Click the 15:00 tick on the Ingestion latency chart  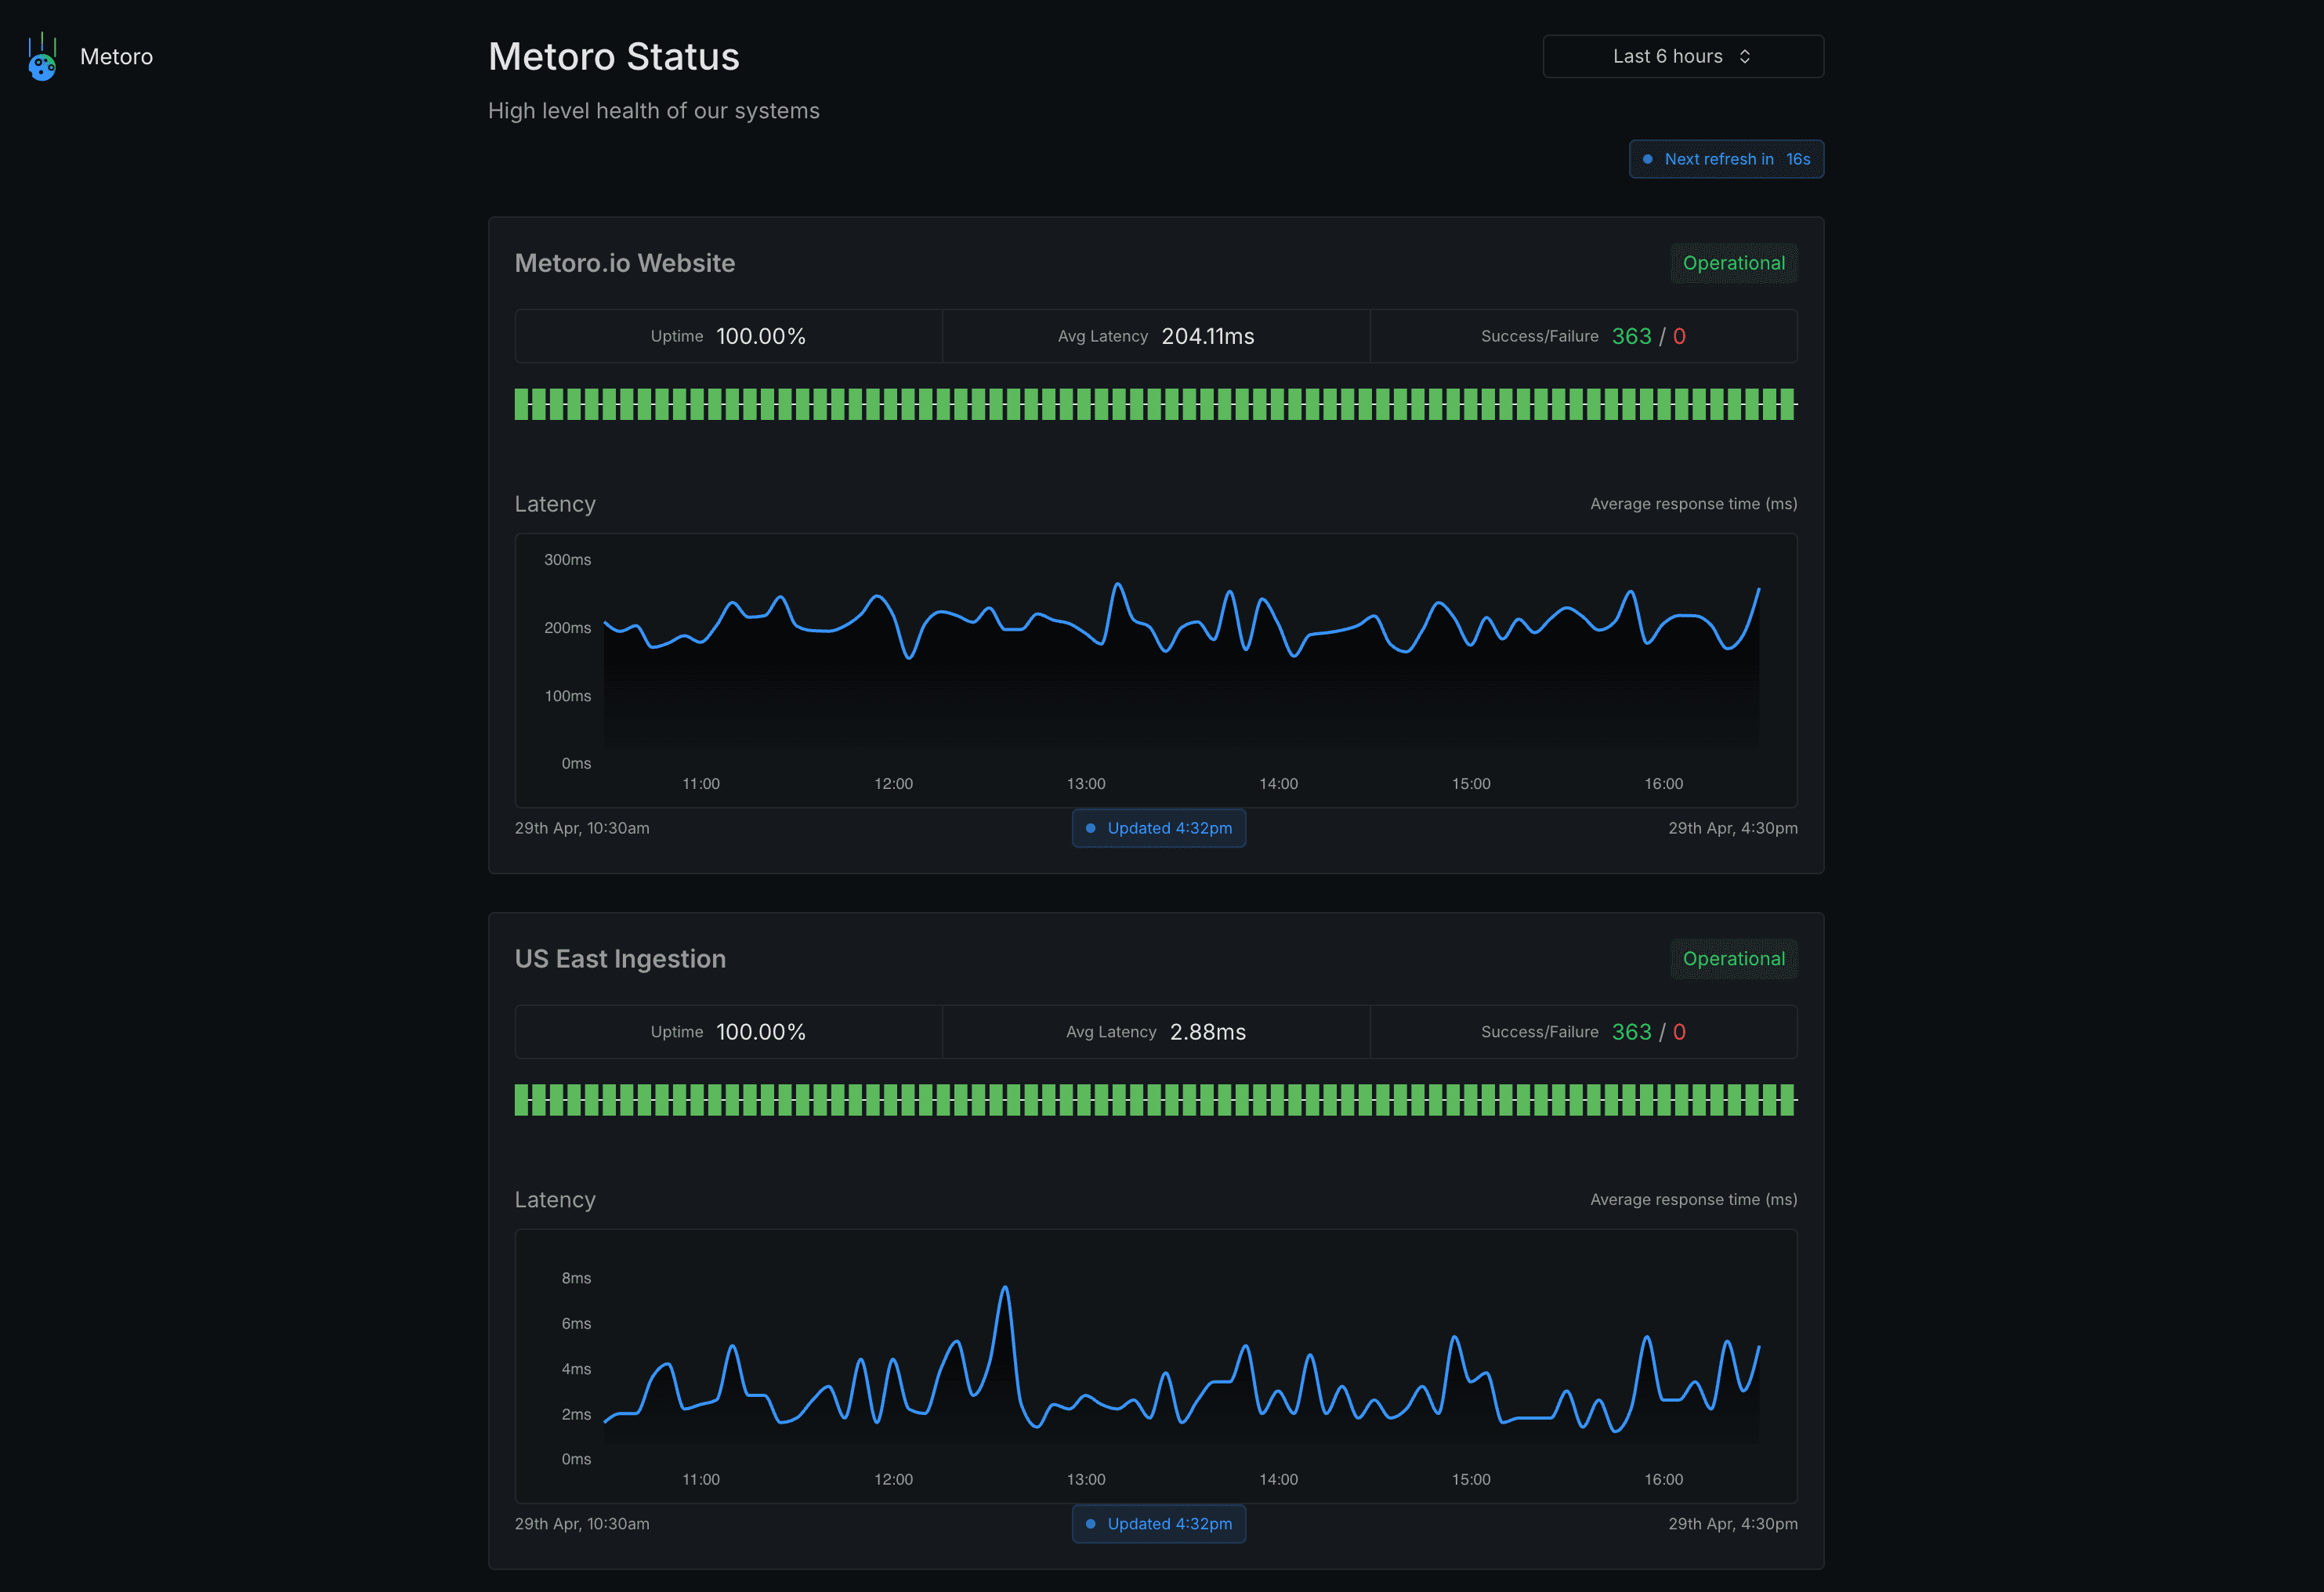tap(1471, 1479)
